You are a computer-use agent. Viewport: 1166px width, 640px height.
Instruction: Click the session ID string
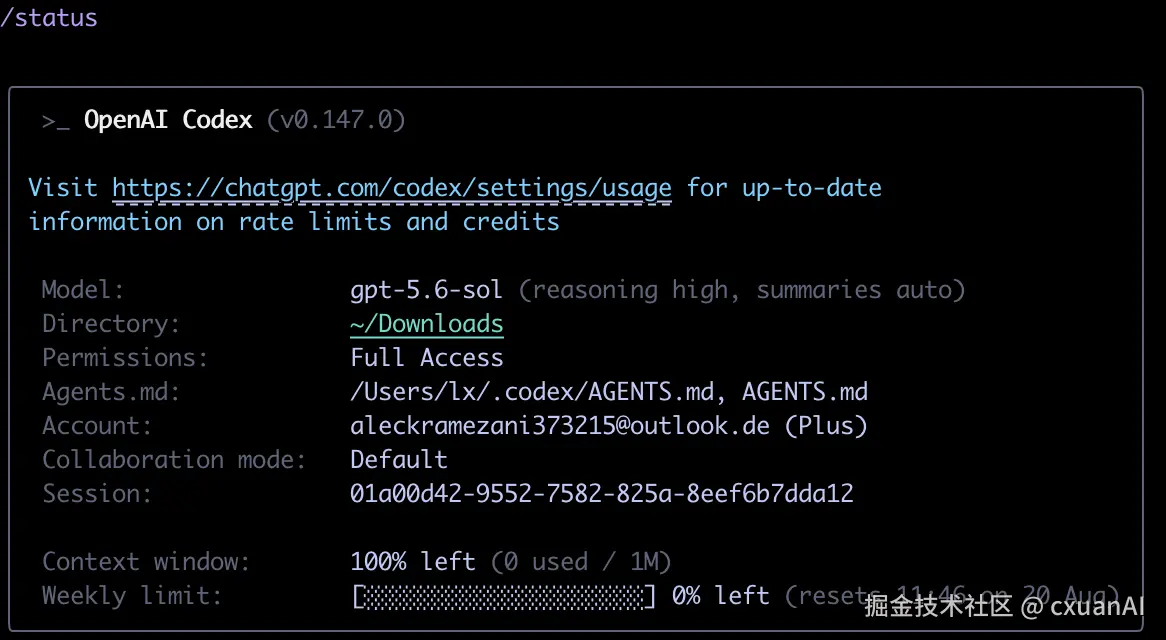coord(602,494)
